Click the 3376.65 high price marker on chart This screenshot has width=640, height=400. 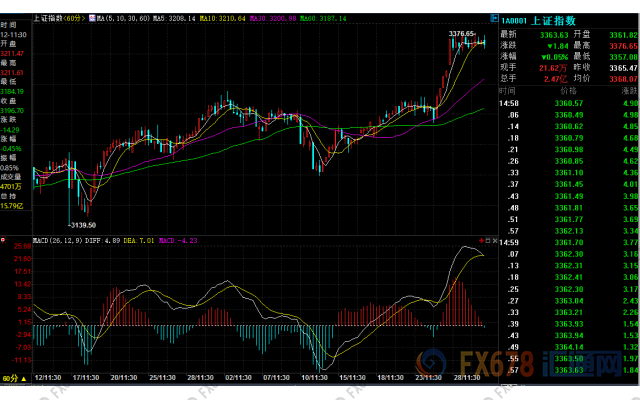[461, 33]
